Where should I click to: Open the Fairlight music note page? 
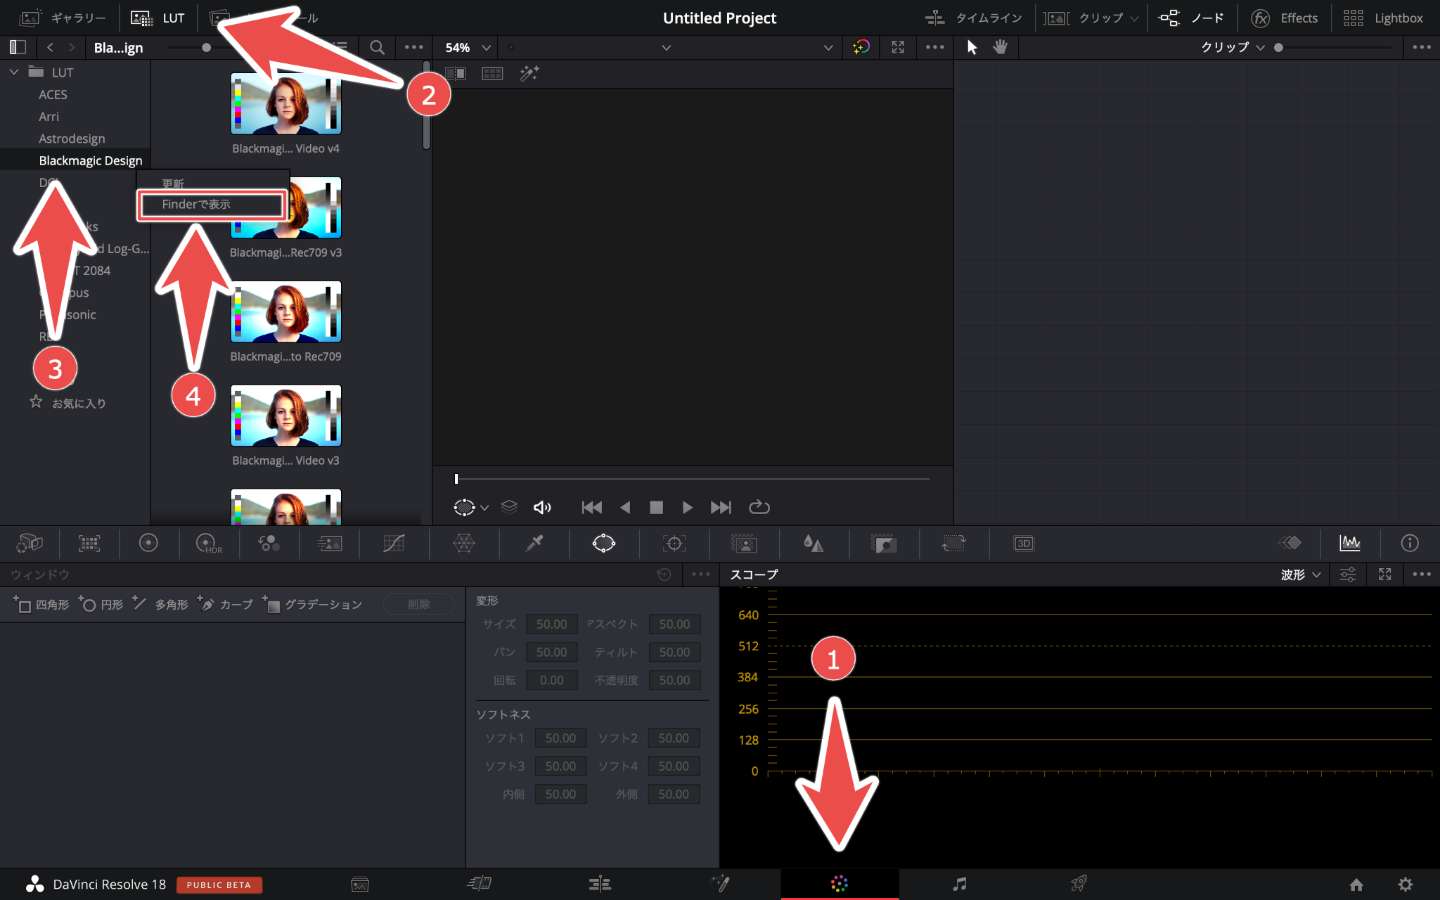click(959, 884)
